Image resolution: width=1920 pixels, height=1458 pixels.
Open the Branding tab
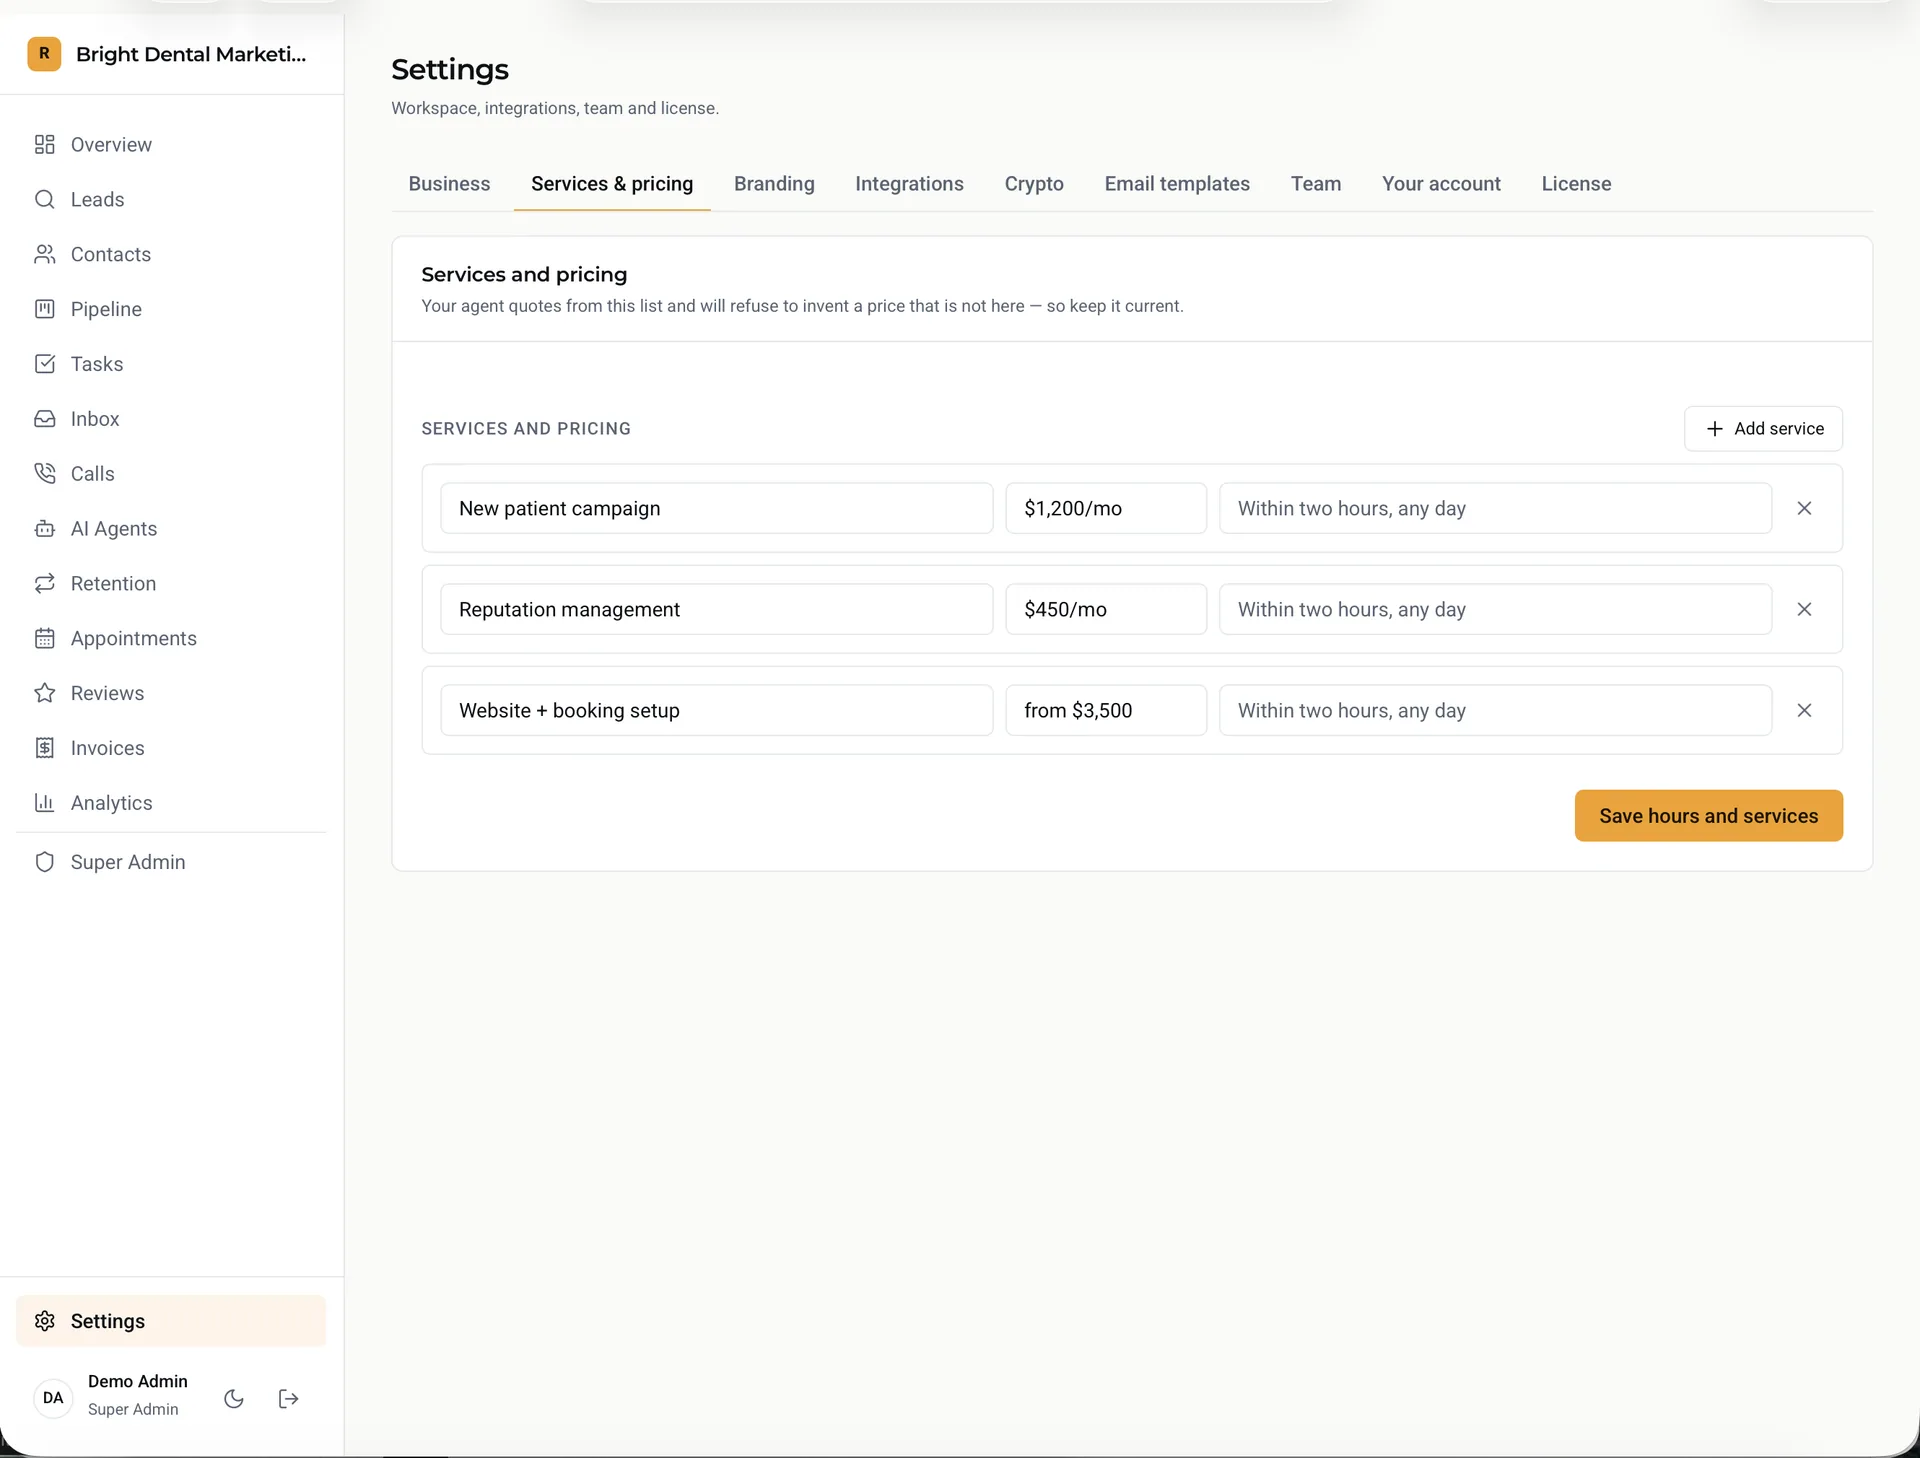[774, 184]
